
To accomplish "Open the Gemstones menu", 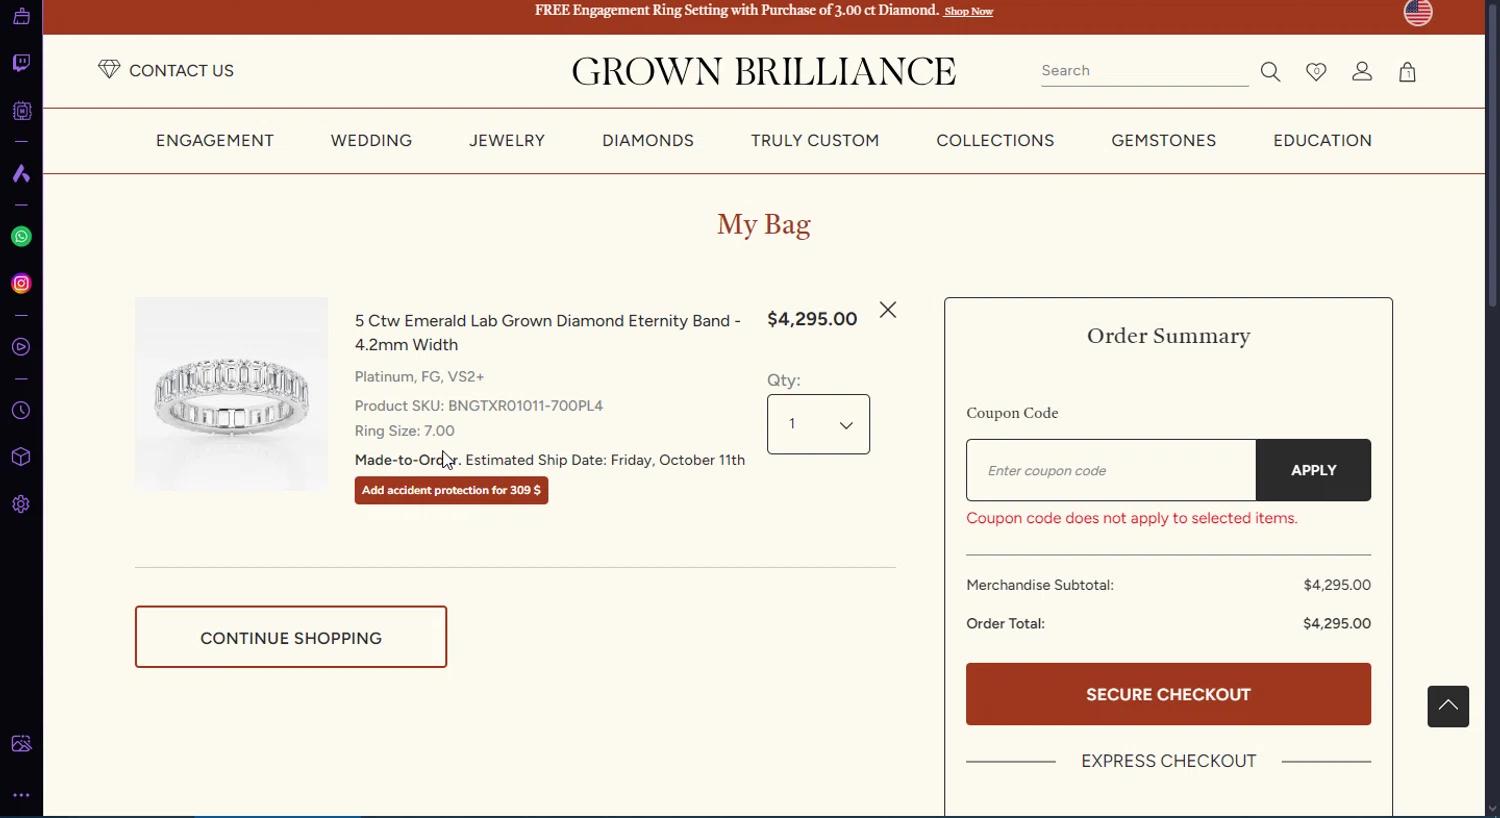I will 1164,141.
